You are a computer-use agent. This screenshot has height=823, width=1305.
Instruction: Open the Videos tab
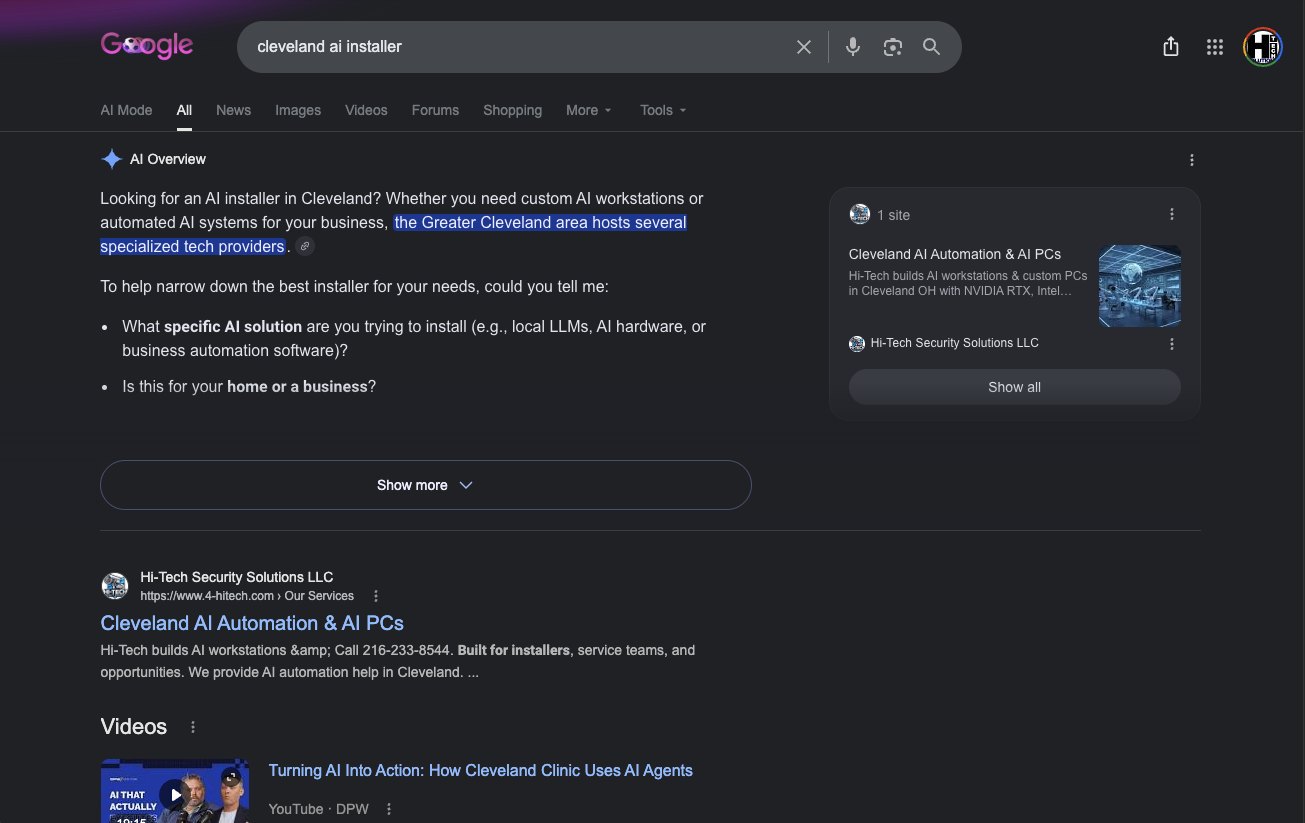click(366, 110)
